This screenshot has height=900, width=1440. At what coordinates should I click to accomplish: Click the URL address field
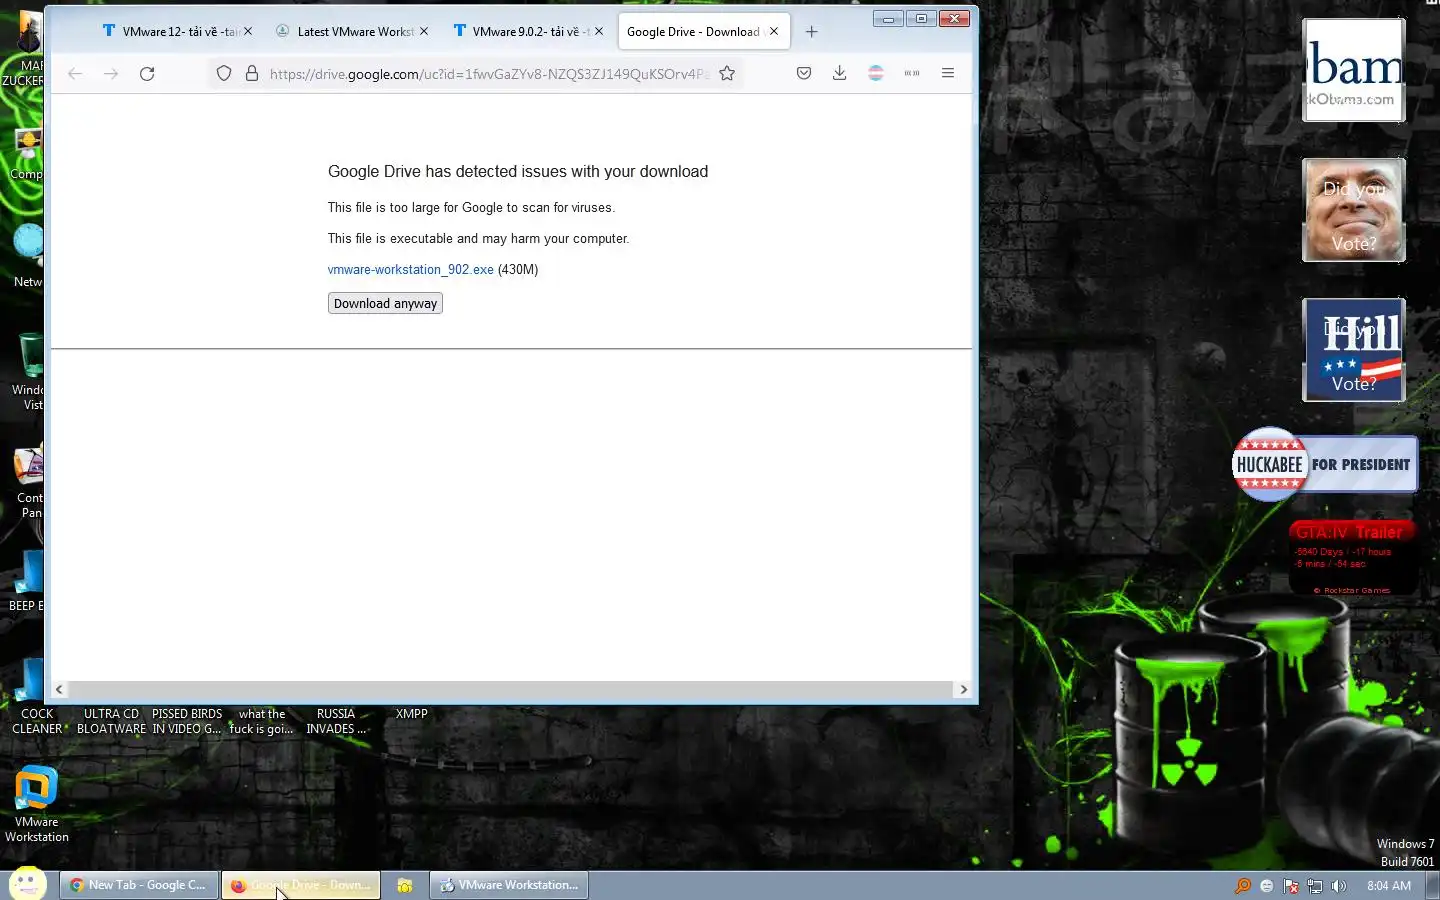(x=488, y=73)
